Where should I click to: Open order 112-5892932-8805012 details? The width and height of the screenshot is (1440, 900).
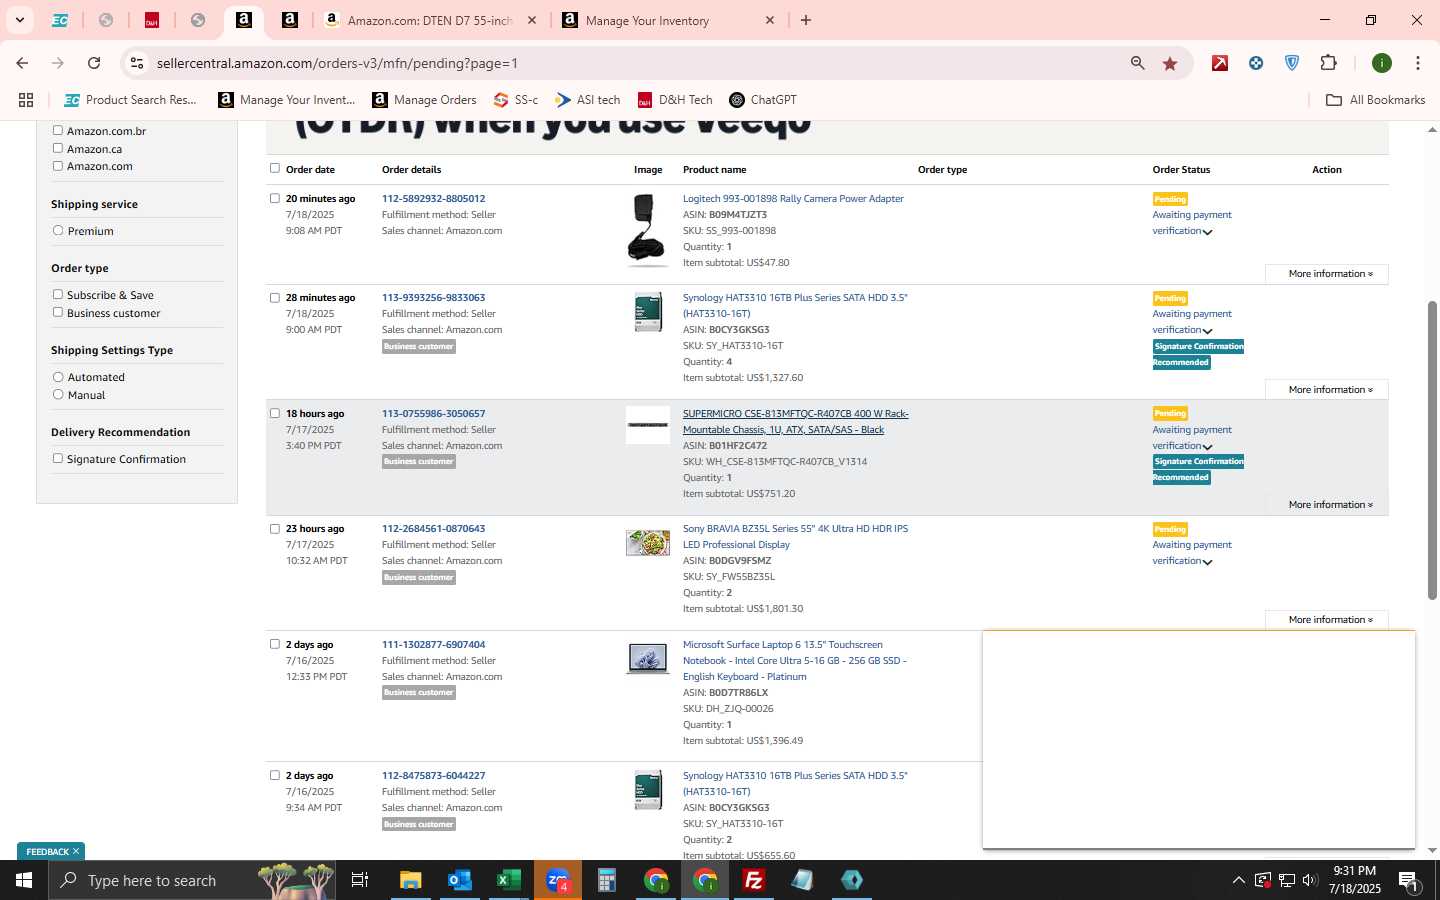pos(433,198)
